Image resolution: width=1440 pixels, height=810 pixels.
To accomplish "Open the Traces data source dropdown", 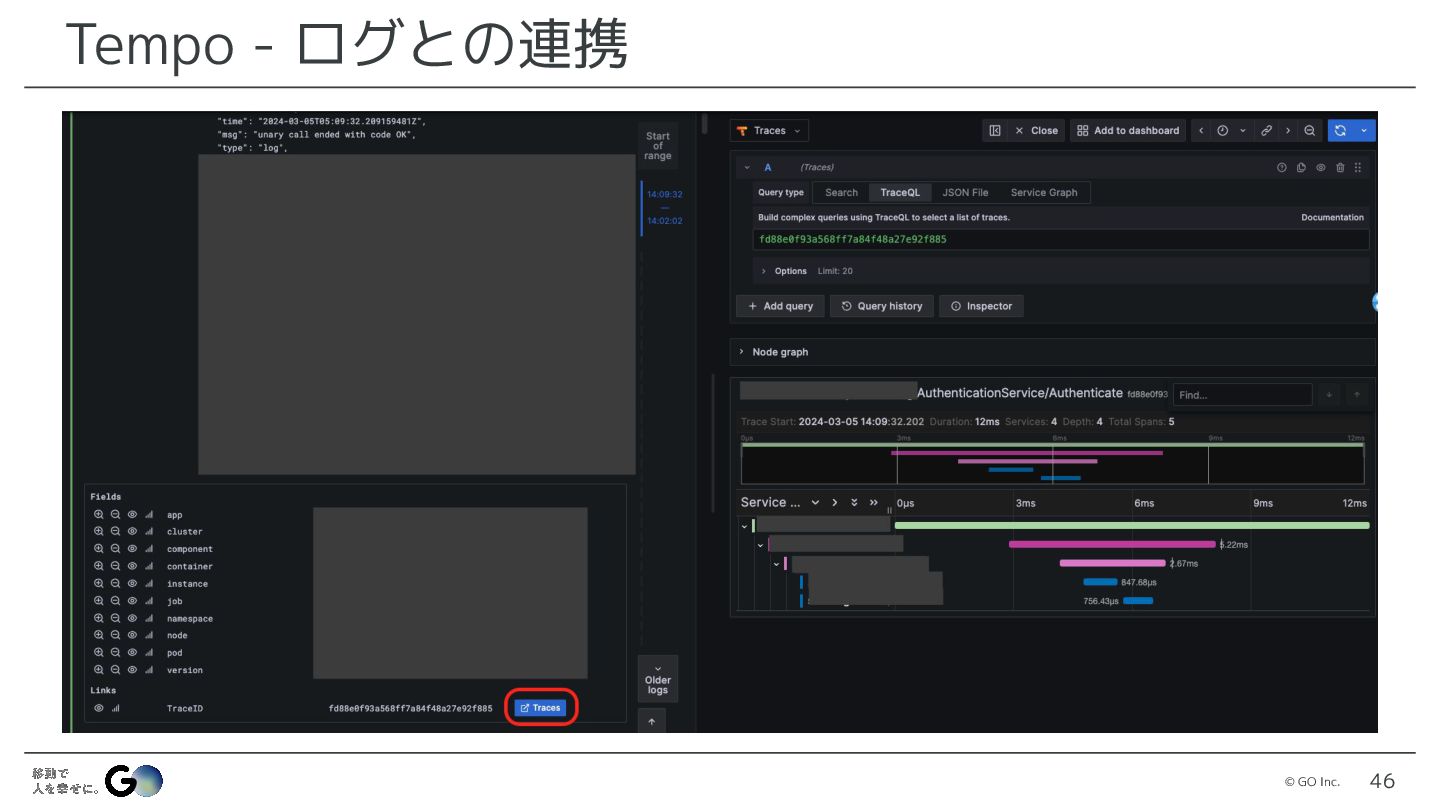I will coord(770,131).
